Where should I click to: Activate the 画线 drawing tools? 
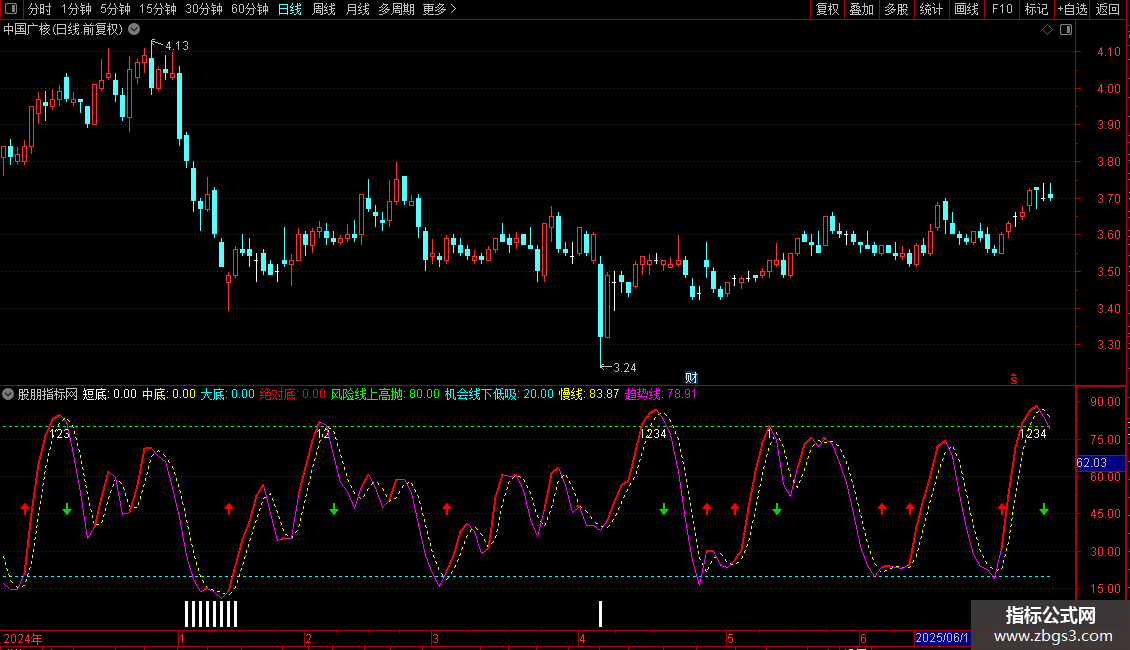[x=966, y=9]
